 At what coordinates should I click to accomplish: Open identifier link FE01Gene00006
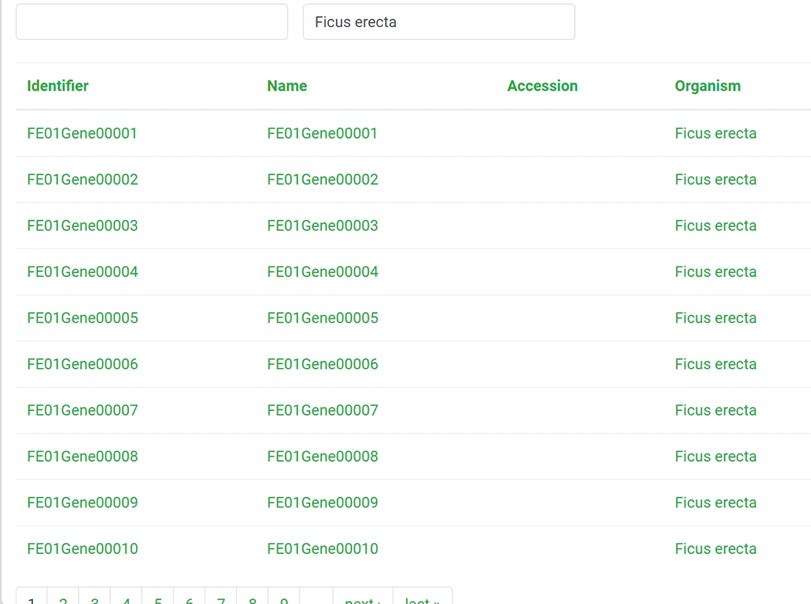[82, 364]
